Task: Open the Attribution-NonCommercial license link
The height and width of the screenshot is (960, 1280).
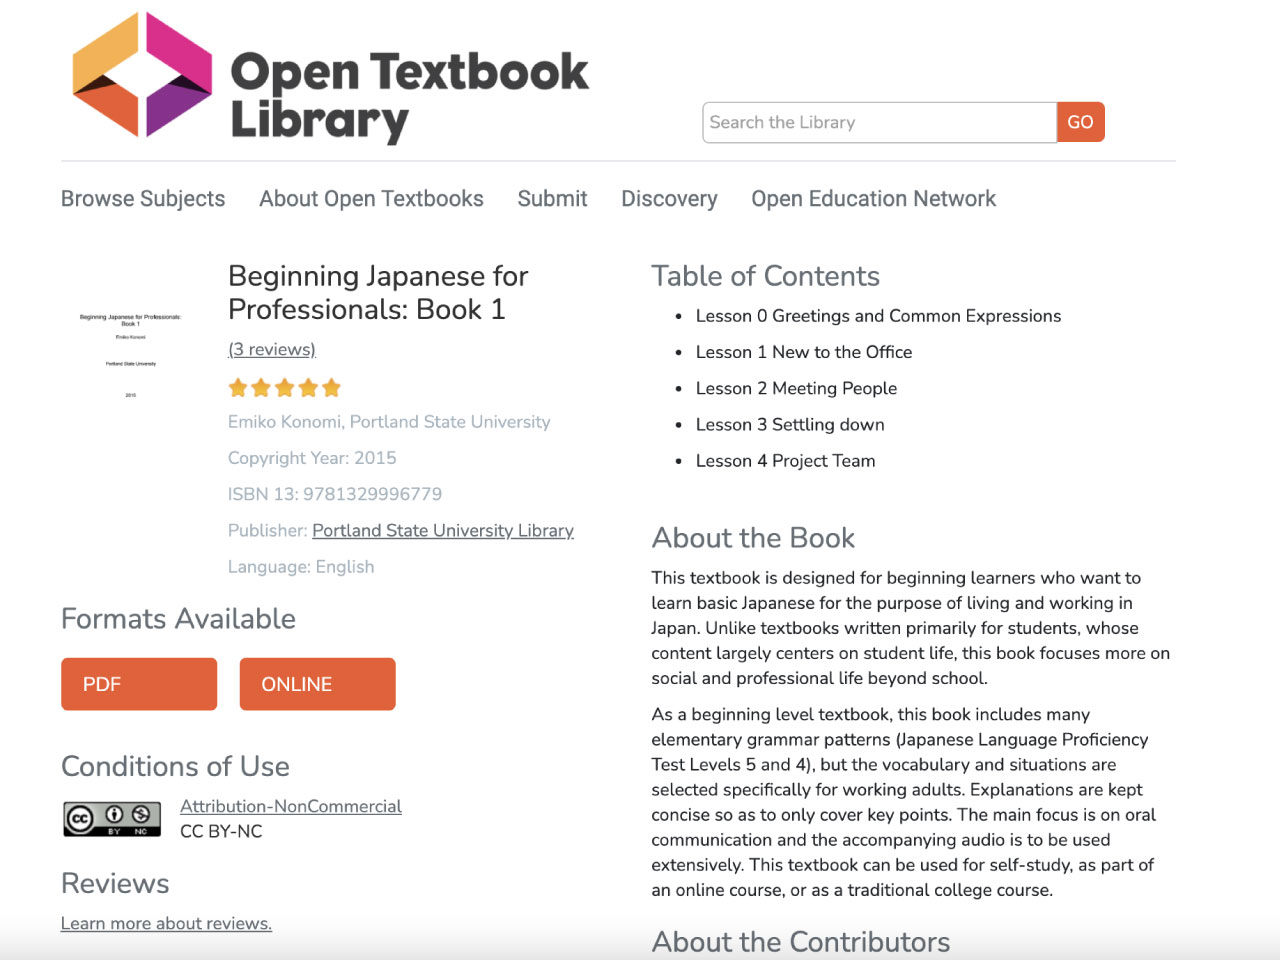Action: (x=291, y=806)
